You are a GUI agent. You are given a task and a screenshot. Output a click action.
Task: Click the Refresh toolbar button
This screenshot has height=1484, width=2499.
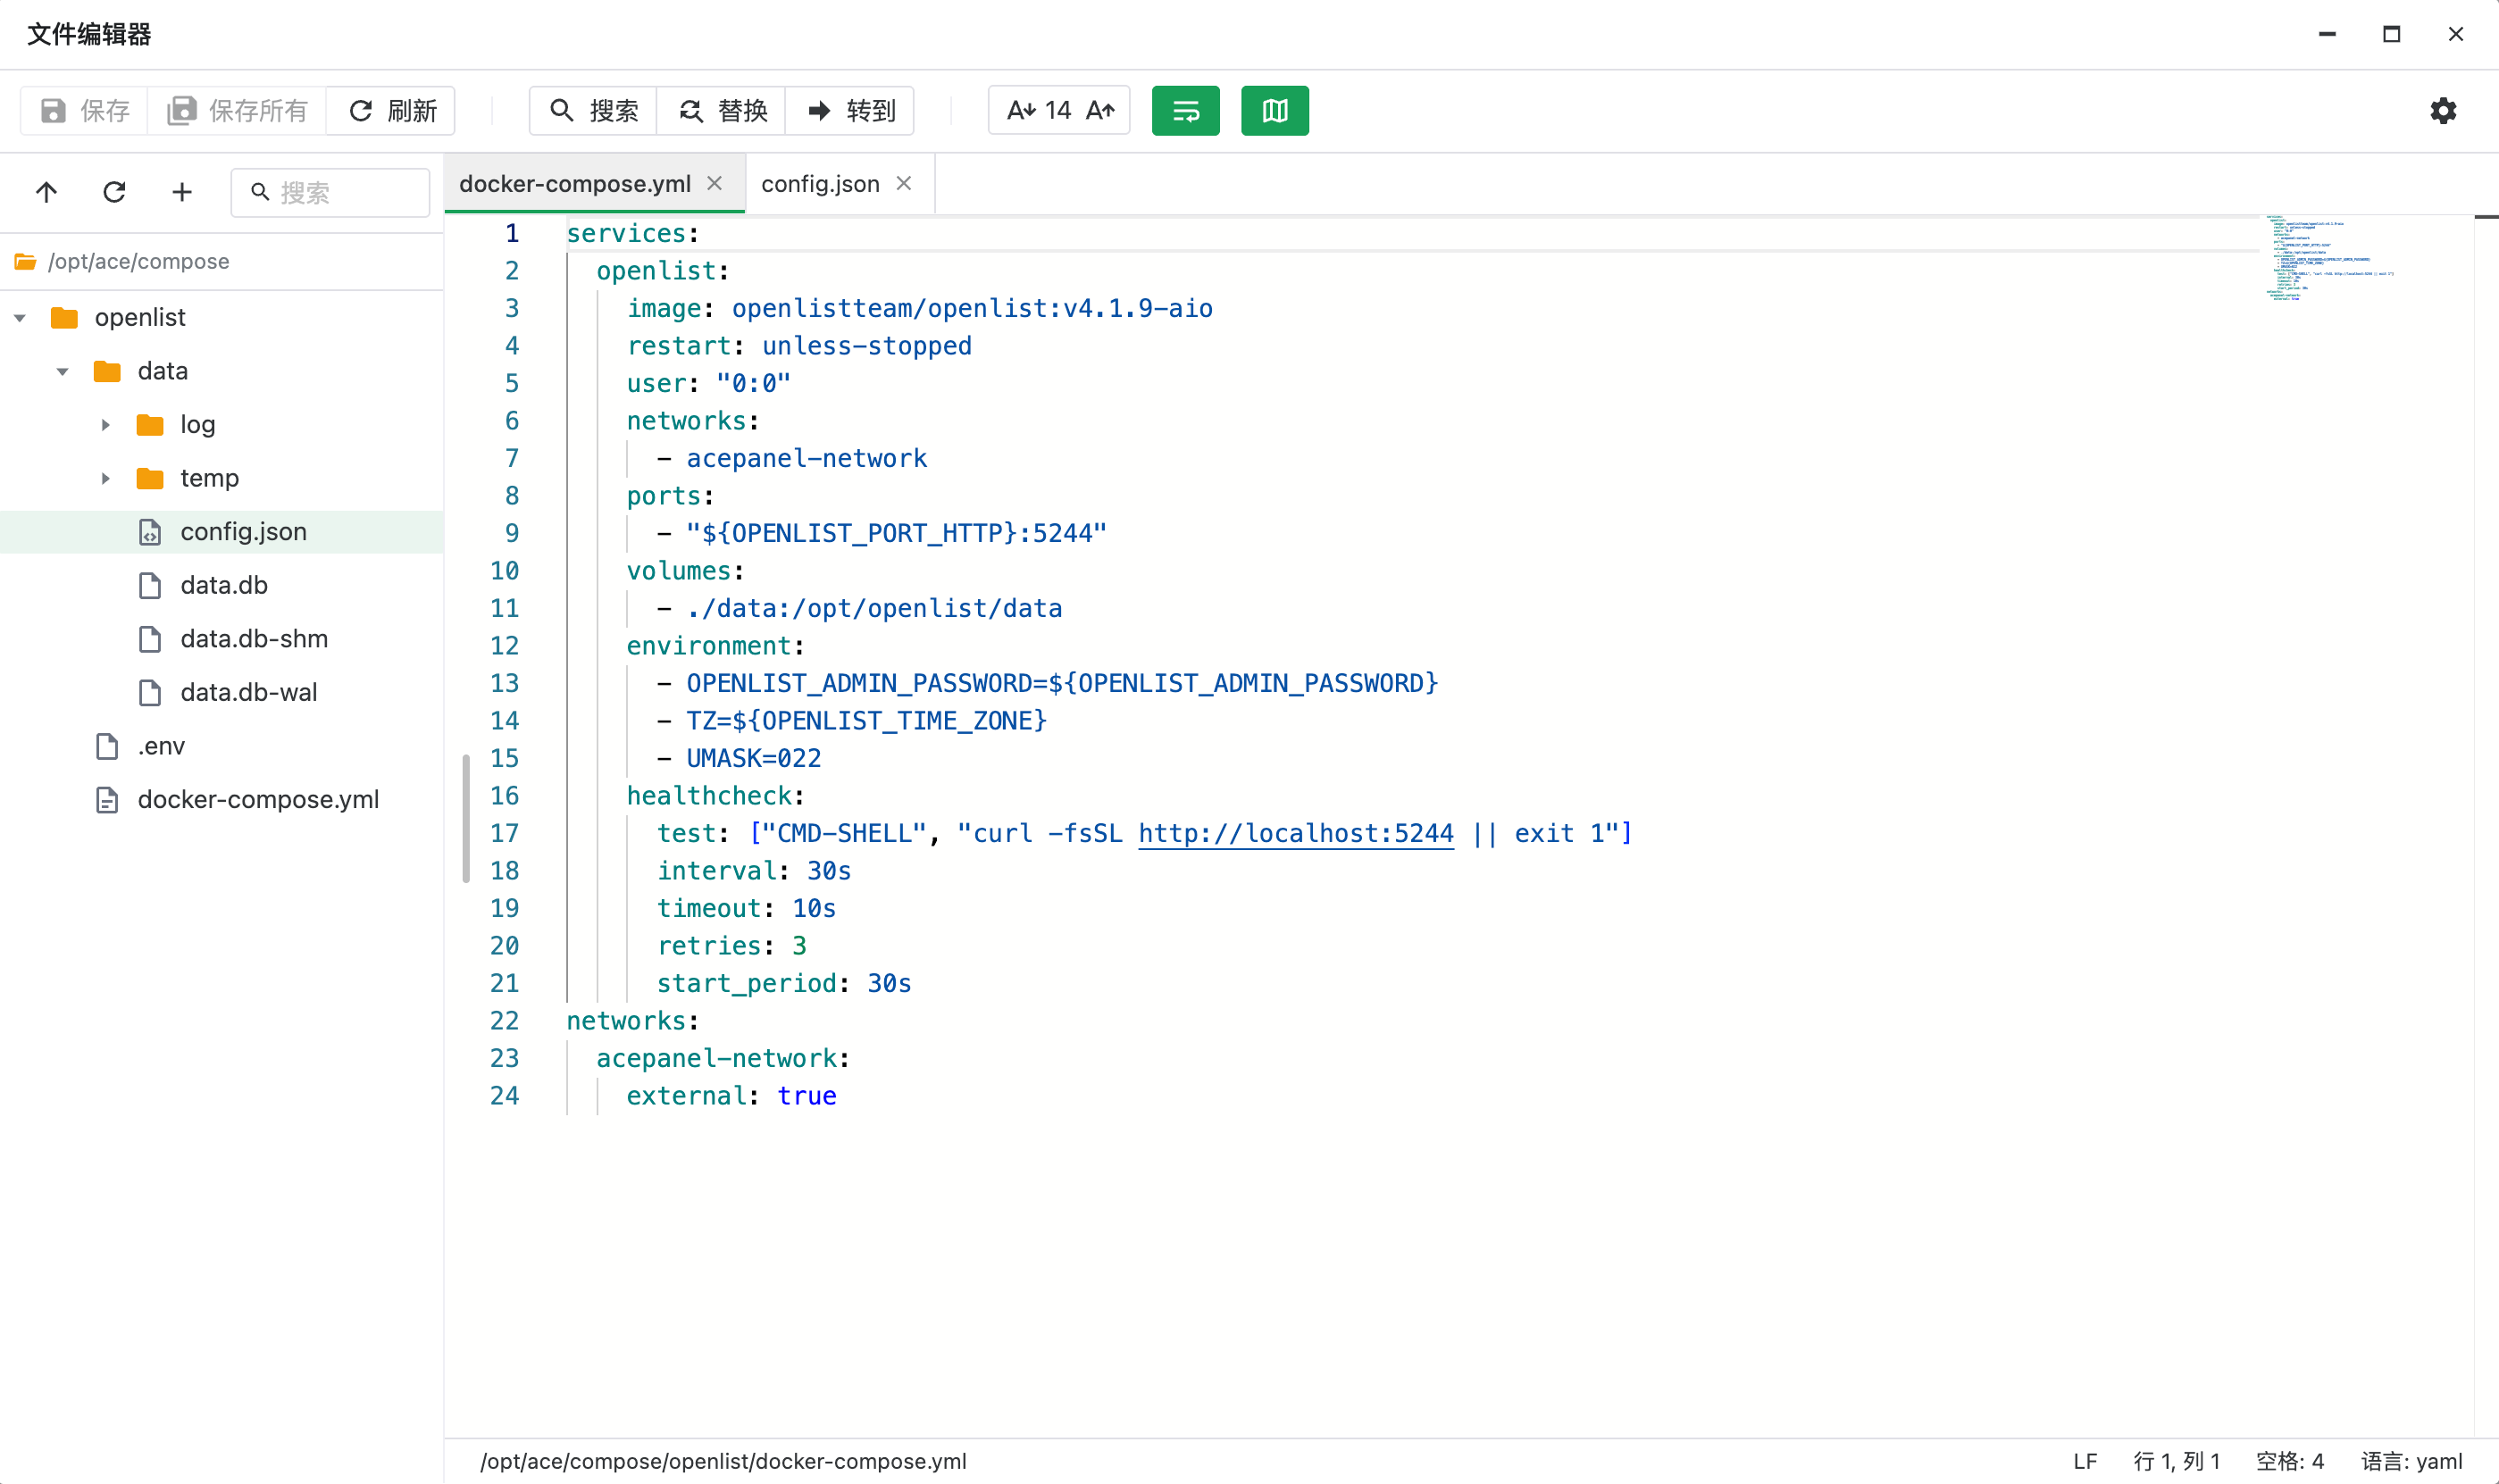(x=392, y=110)
